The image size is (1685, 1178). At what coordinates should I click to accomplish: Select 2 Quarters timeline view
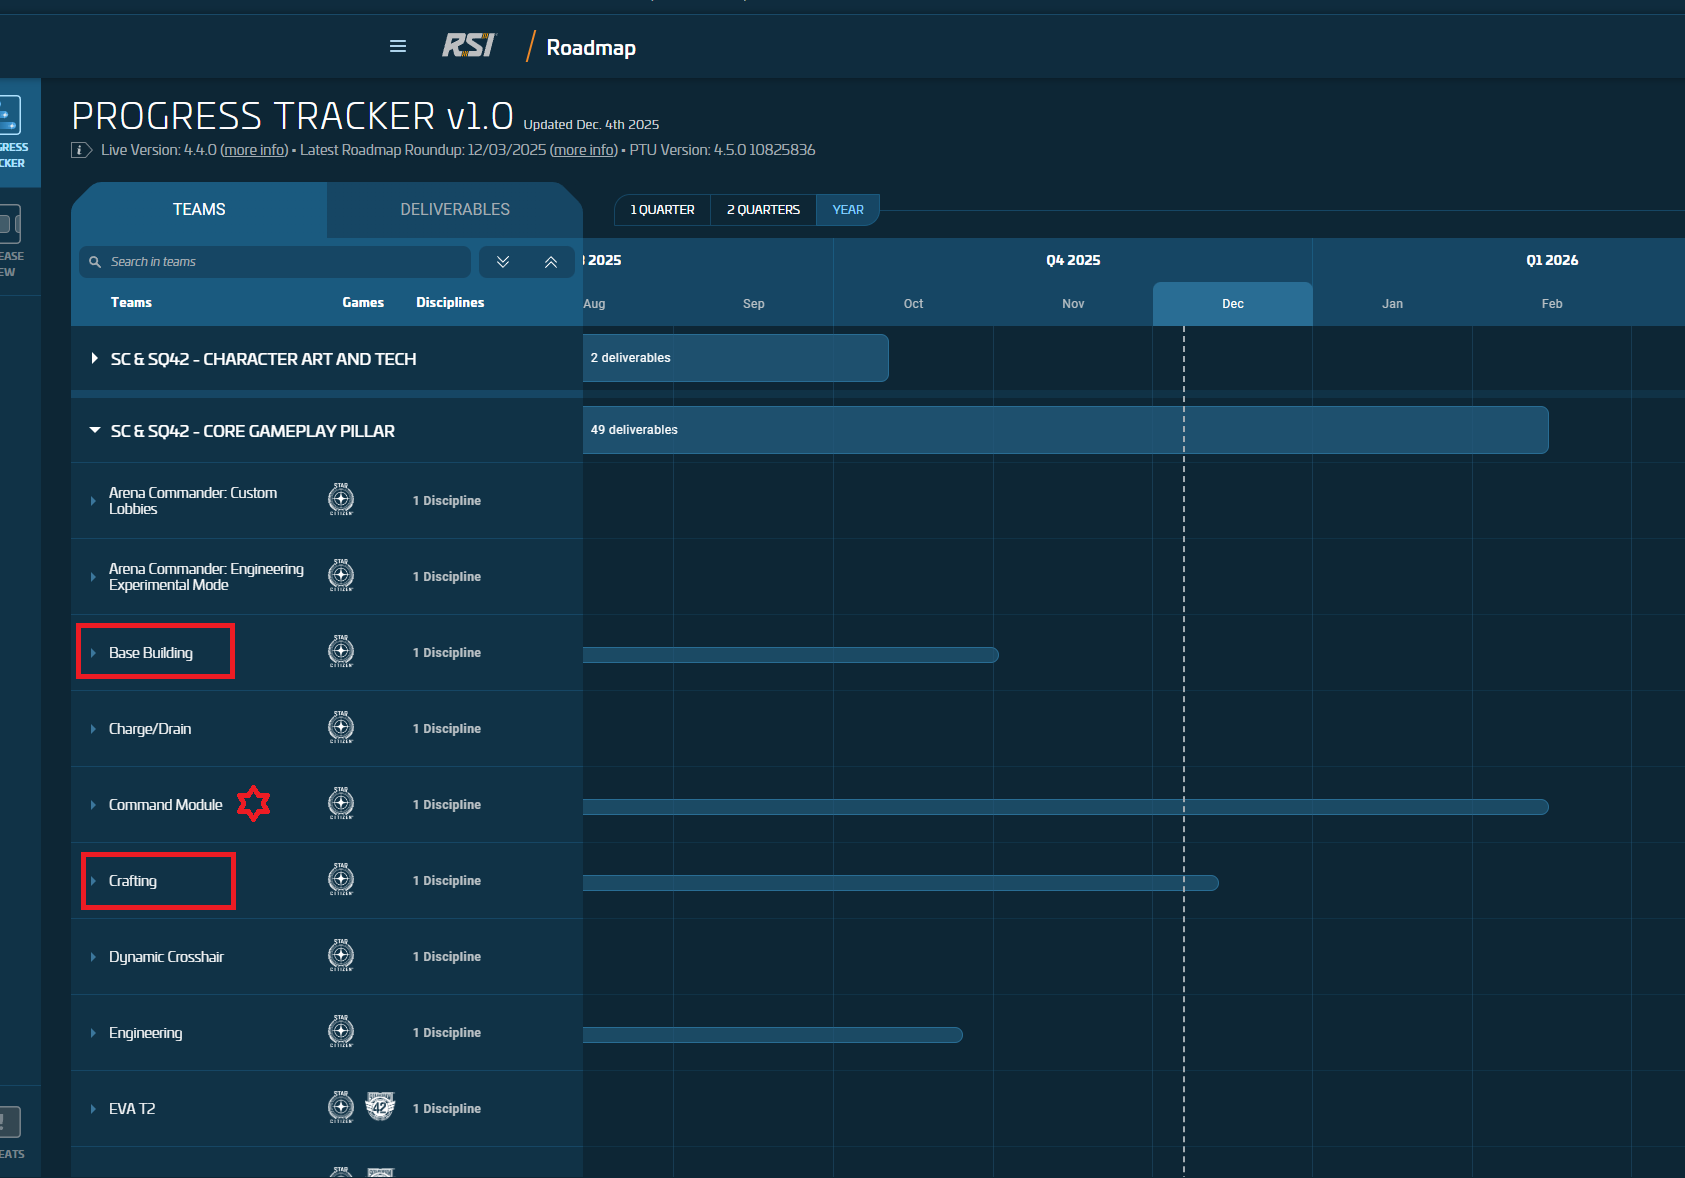(x=763, y=210)
